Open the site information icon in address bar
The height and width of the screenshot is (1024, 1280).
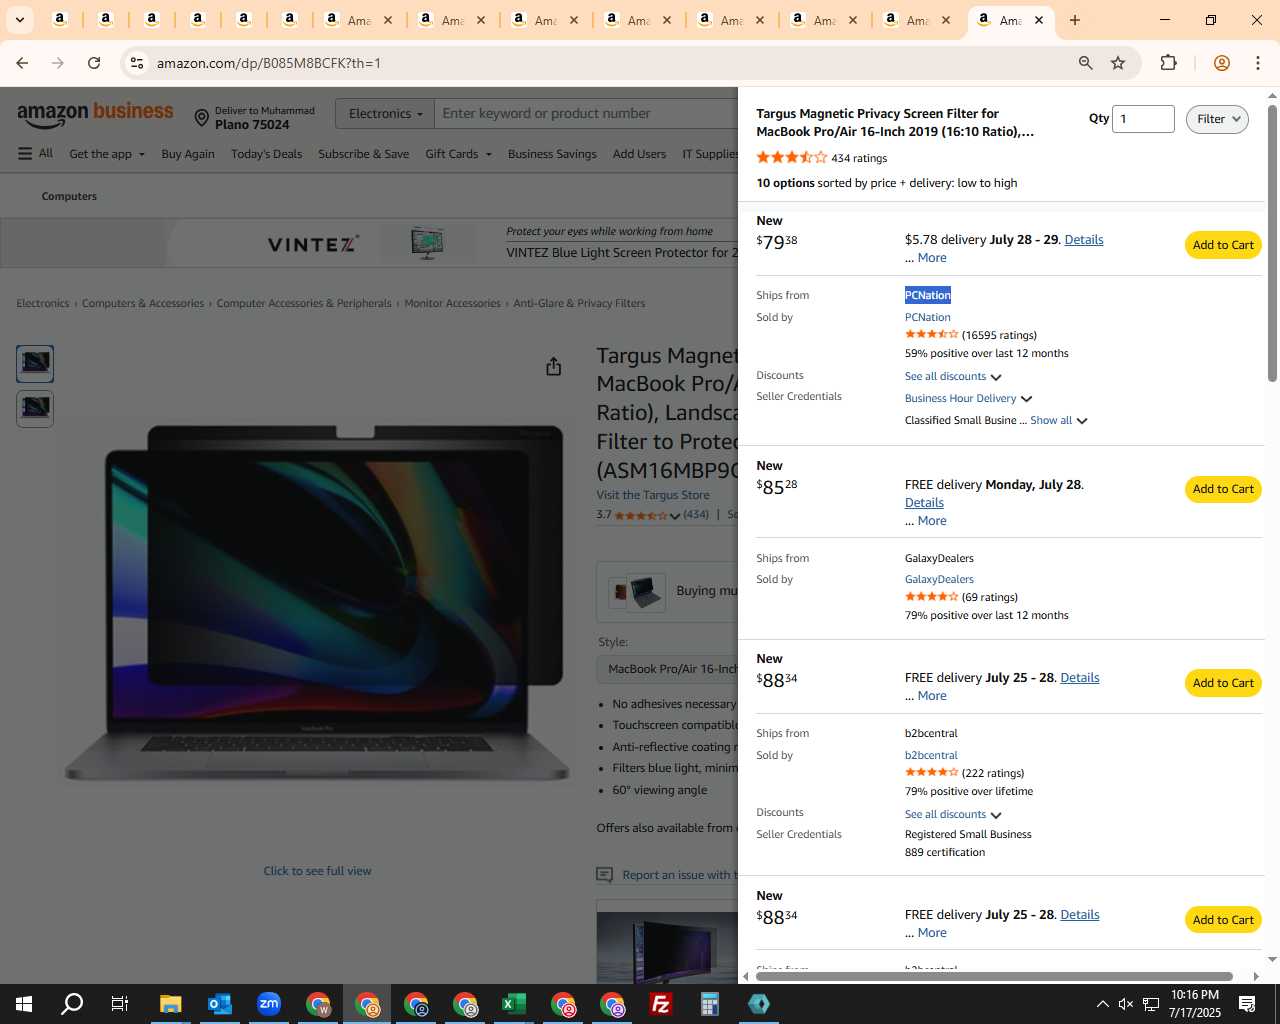pyautogui.click(x=137, y=63)
